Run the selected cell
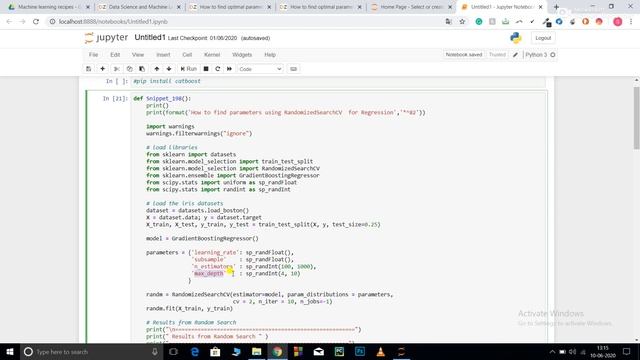Screen dimensions: 640x360 click(x=189, y=69)
